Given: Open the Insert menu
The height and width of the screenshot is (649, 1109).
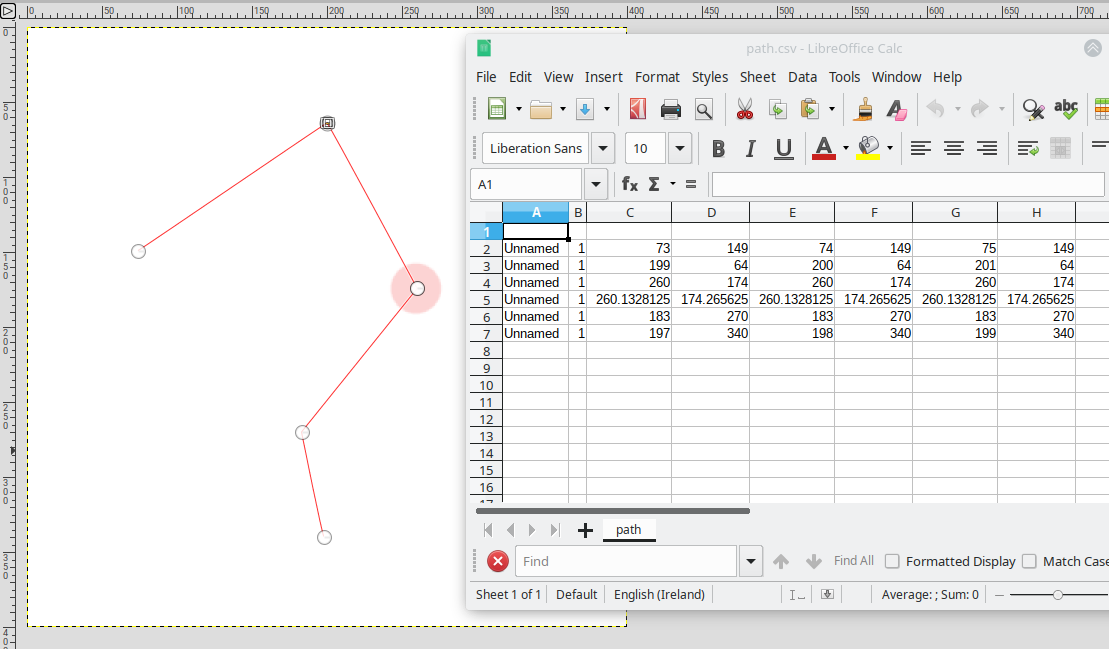Looking at the screenshot, I should coord(603,77).
